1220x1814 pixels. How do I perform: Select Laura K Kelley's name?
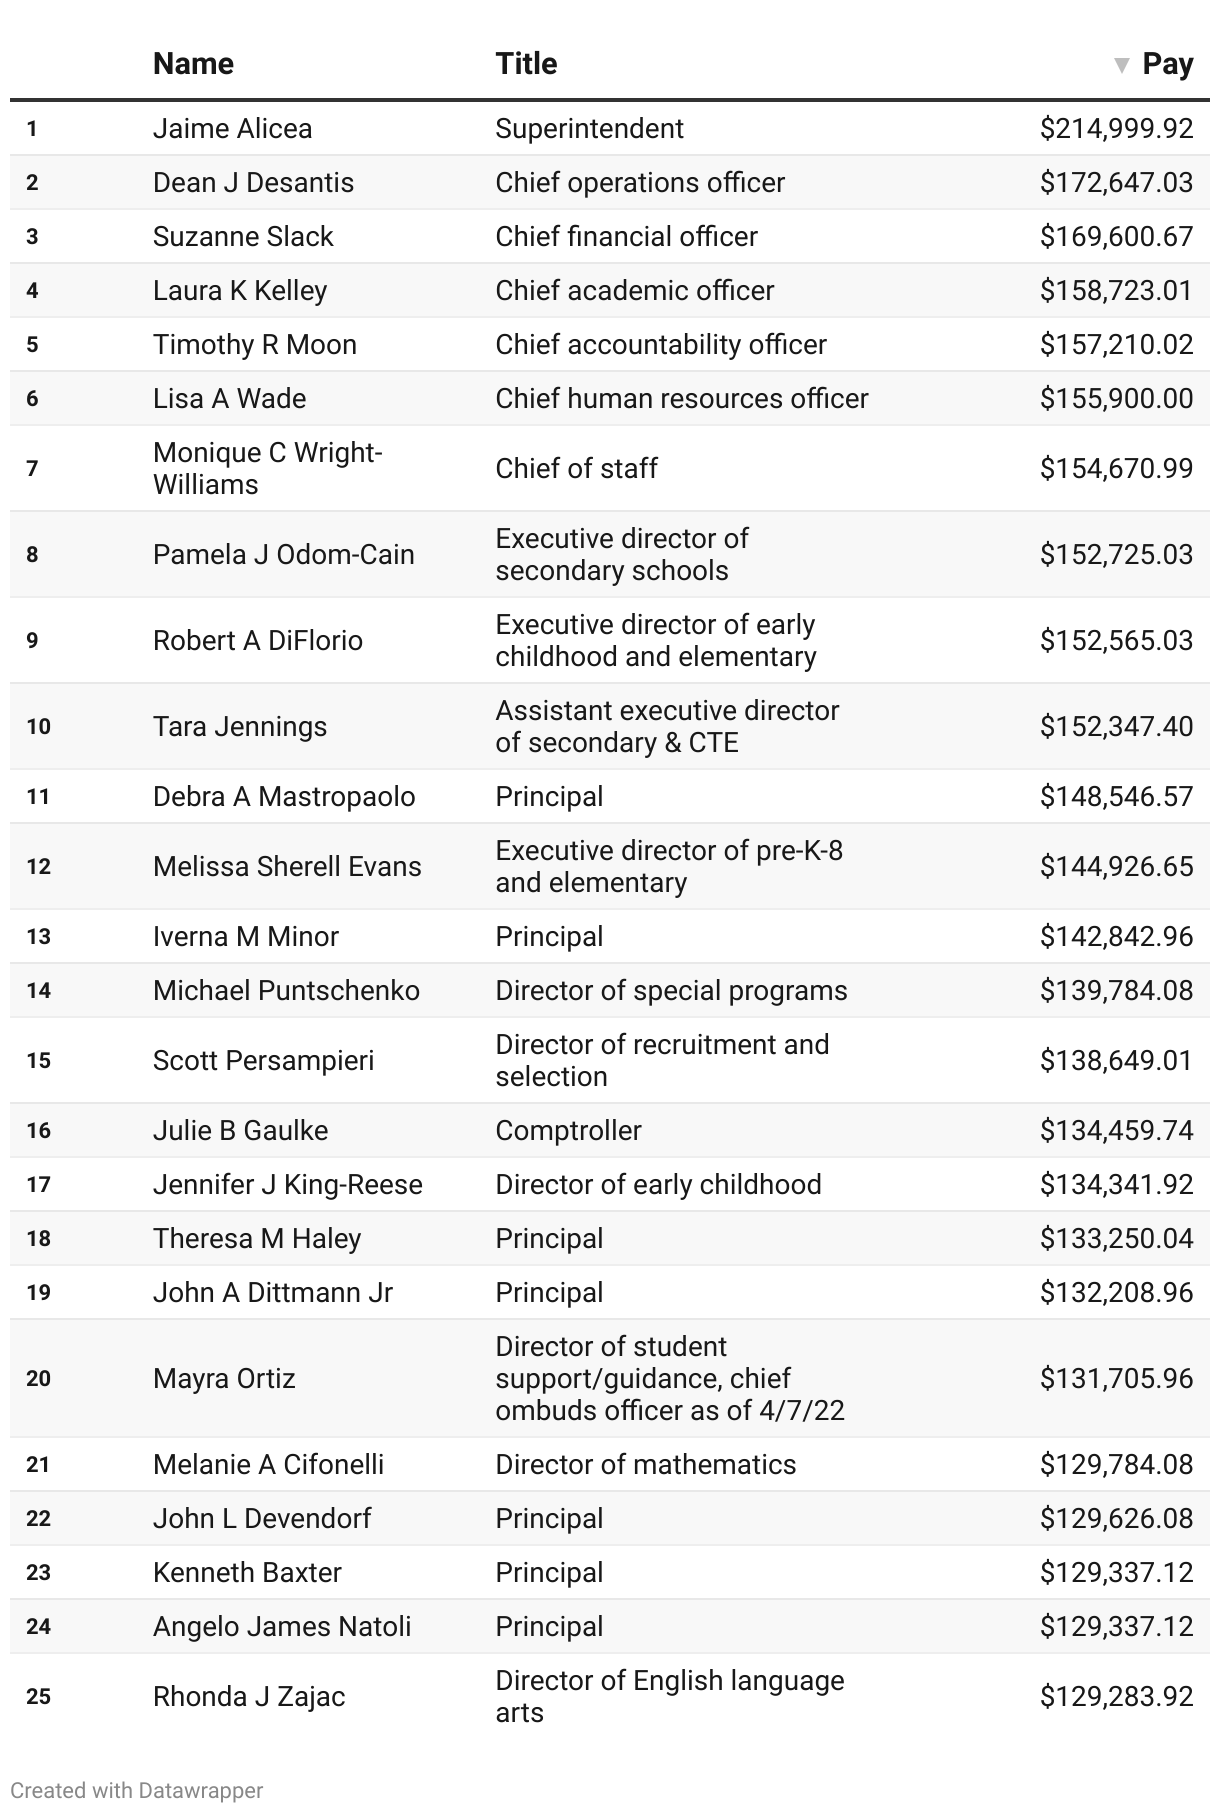[x=240, y=291]
